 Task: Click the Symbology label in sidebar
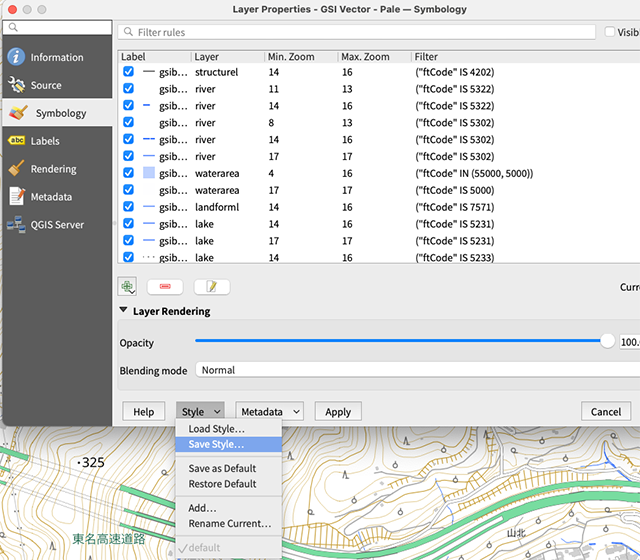pos(61,113)
